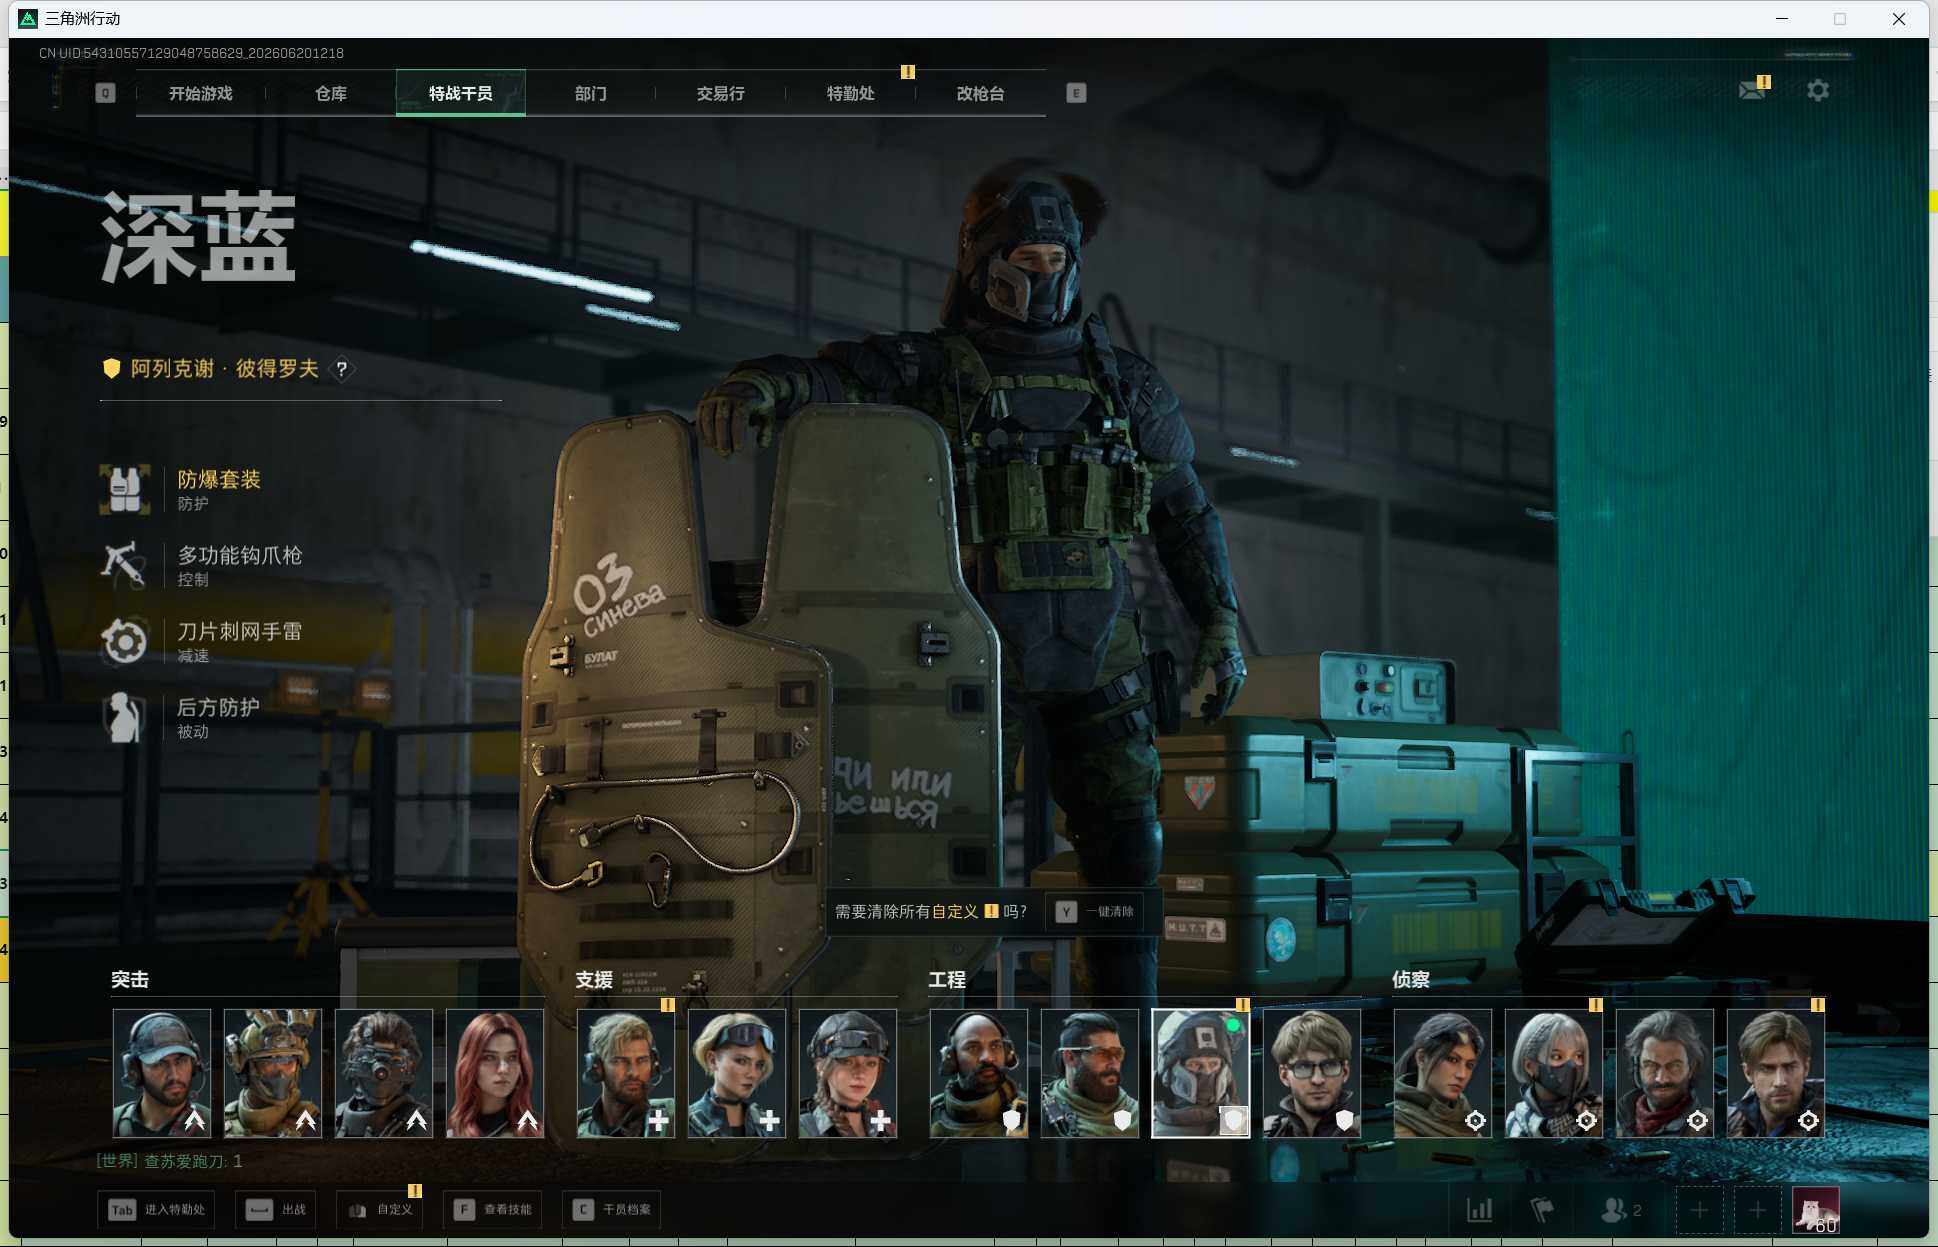This screenshot has width=1938, height=1247.
Task: Click the 支援 class heading
Action: (x=594, y=980)
